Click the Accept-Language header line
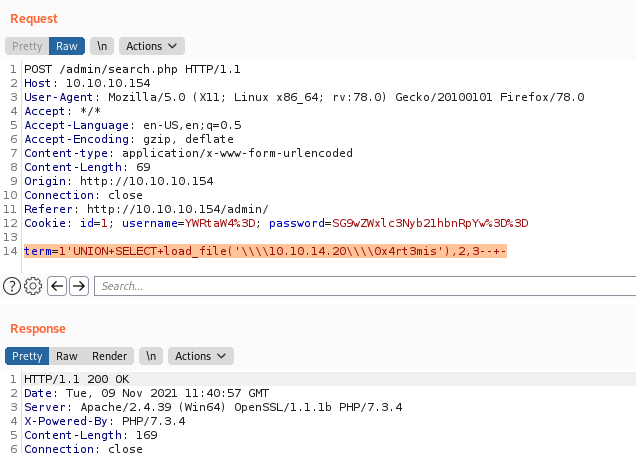636x453 pixels. click(133, 125)
